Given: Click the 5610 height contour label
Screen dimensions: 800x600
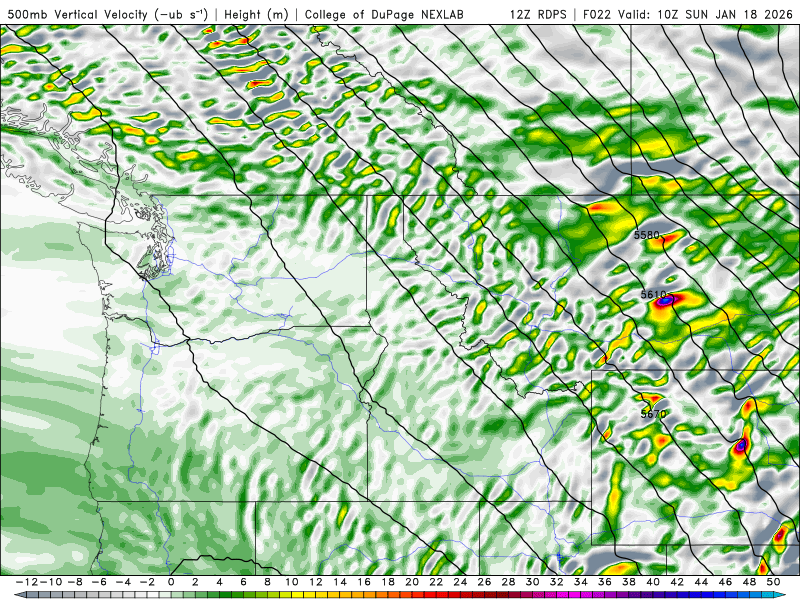Looking at the screenshot, I should pos(653,294).
